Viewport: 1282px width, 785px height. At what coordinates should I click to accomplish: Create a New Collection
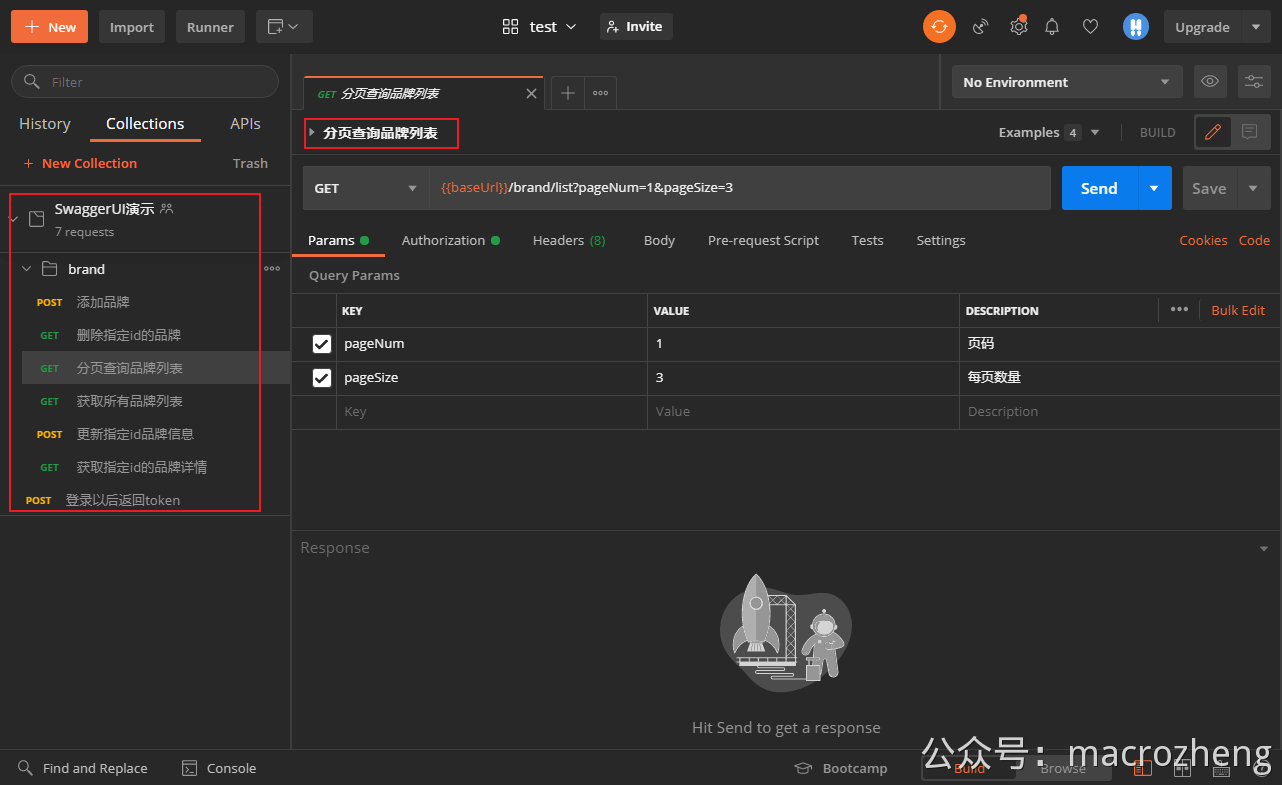(80, 163)
